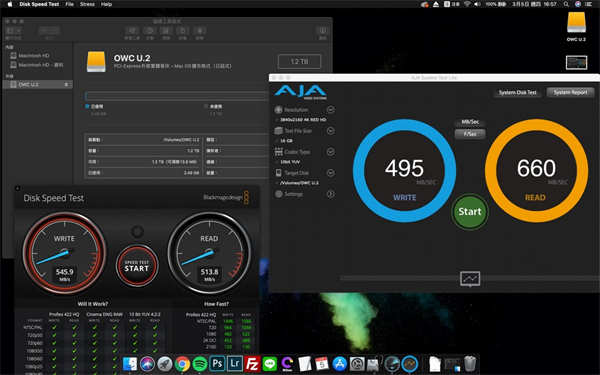Click the screenshot thumbnail on the desktop
This screenshot has height=375, width=600.
tap(576, 62)
